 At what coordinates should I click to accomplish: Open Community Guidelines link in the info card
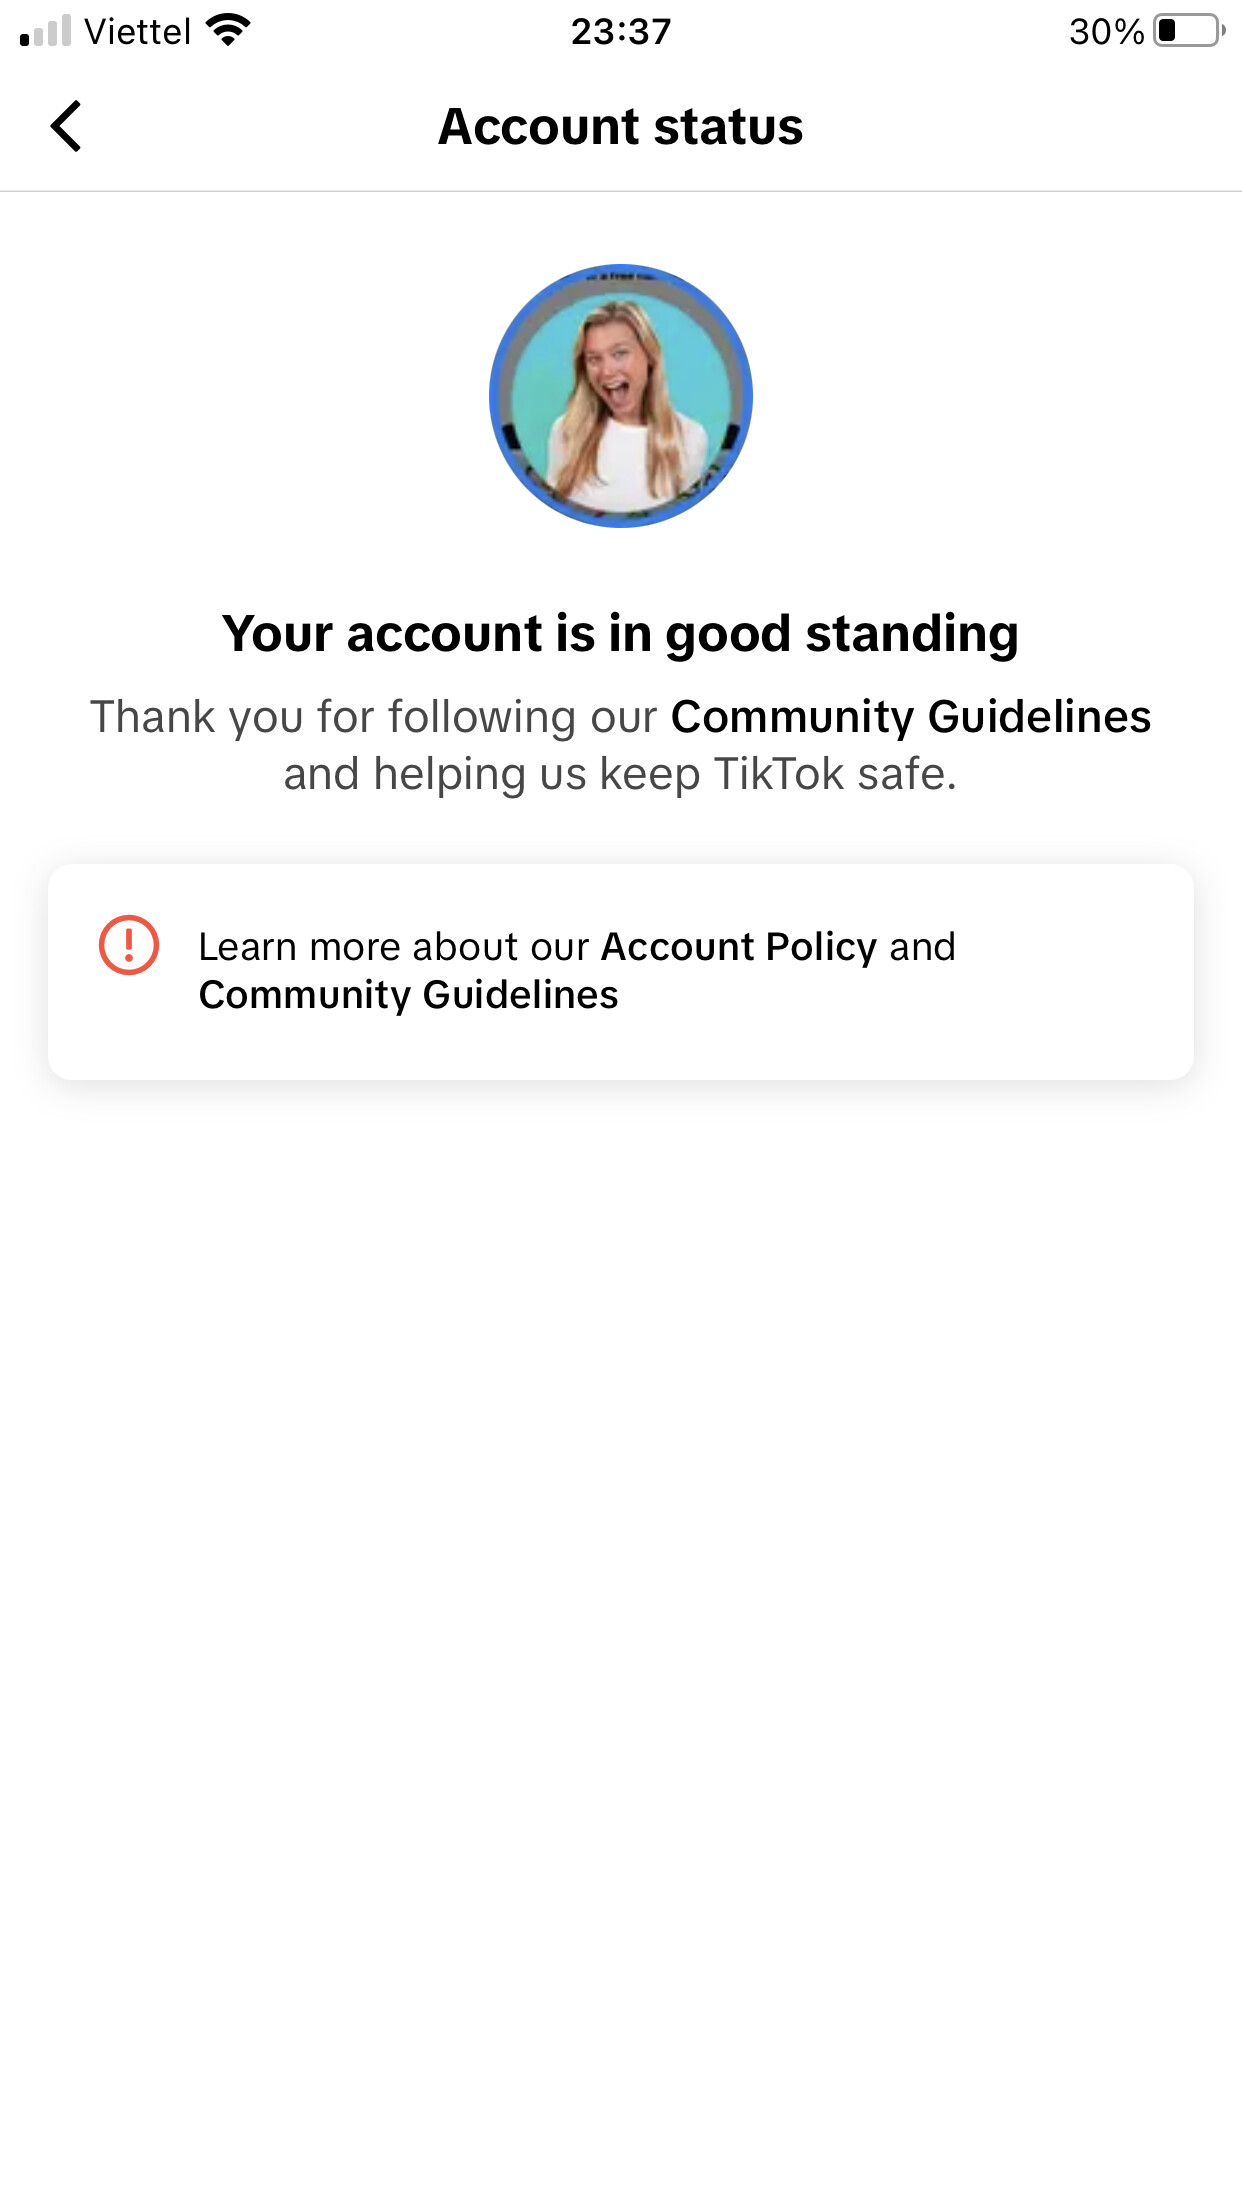[409, 995]
